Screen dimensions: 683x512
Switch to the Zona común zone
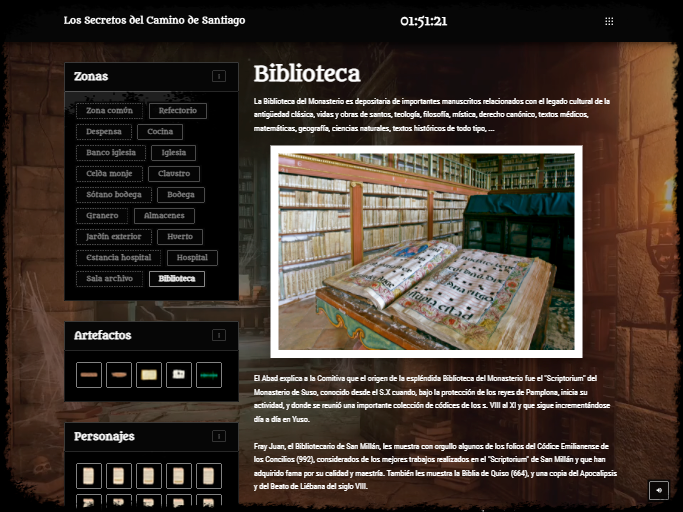pos(109,111)
